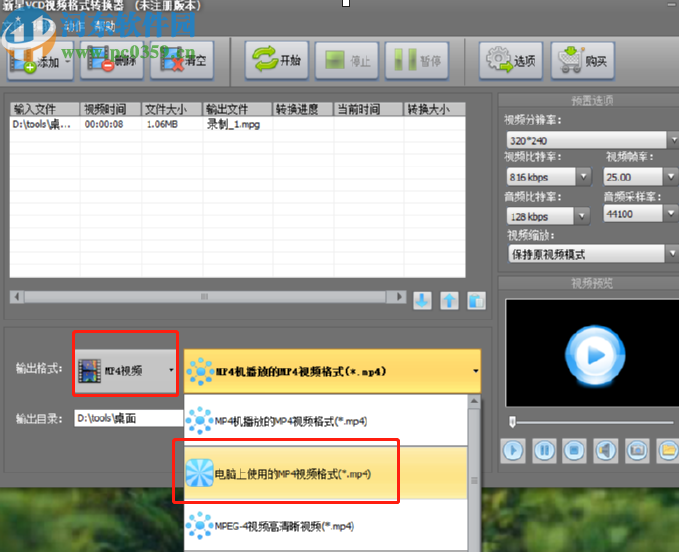The image size is (679, 552).
Task: Choose MP4机播放的MP4视频格式 from the list
Action: click(326, 421)
